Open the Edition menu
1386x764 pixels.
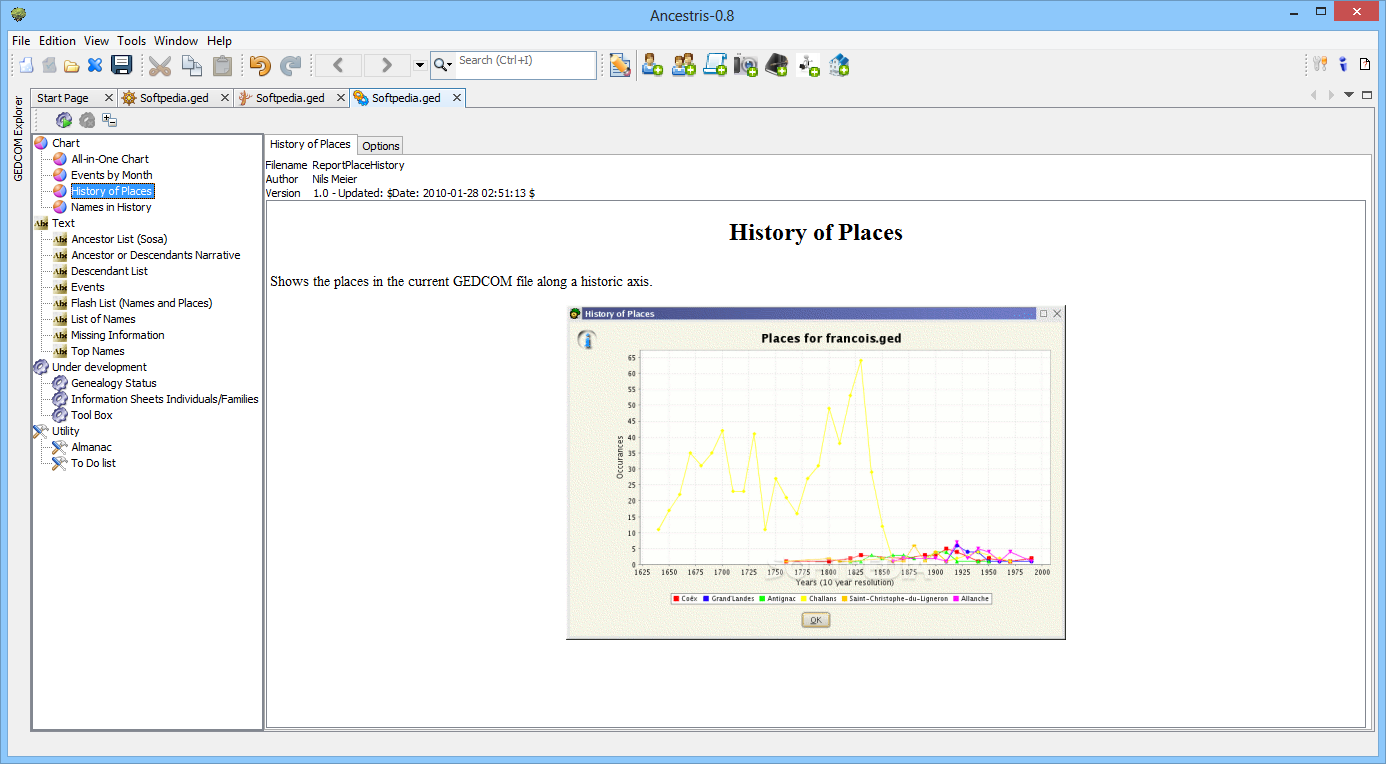(57, 41)
